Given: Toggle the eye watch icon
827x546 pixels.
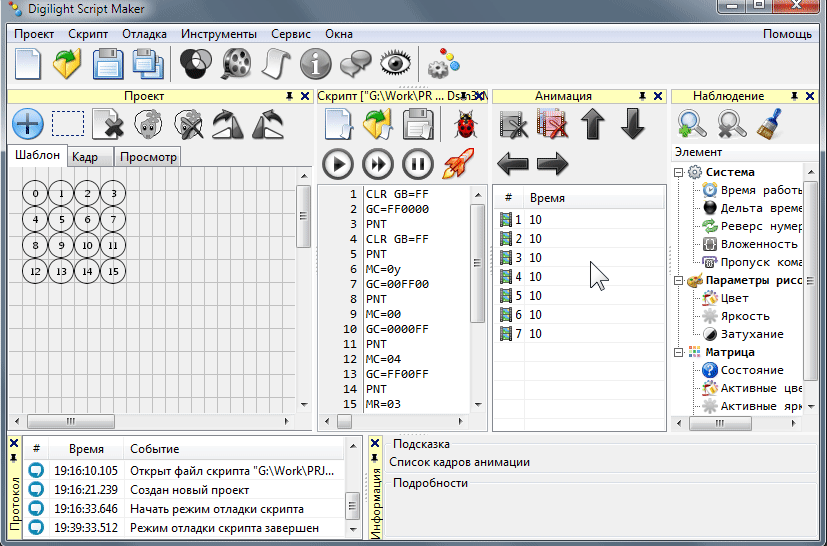Looking at the screenshot, I should click(x=395, y=64).
